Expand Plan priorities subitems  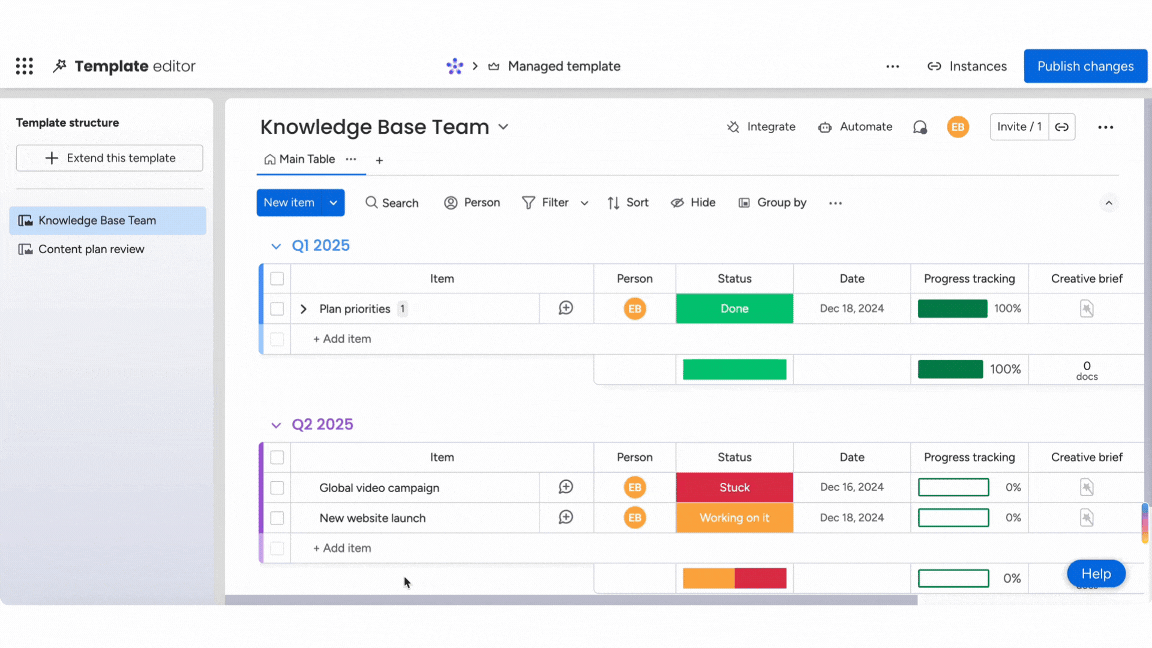coord(303,309)
